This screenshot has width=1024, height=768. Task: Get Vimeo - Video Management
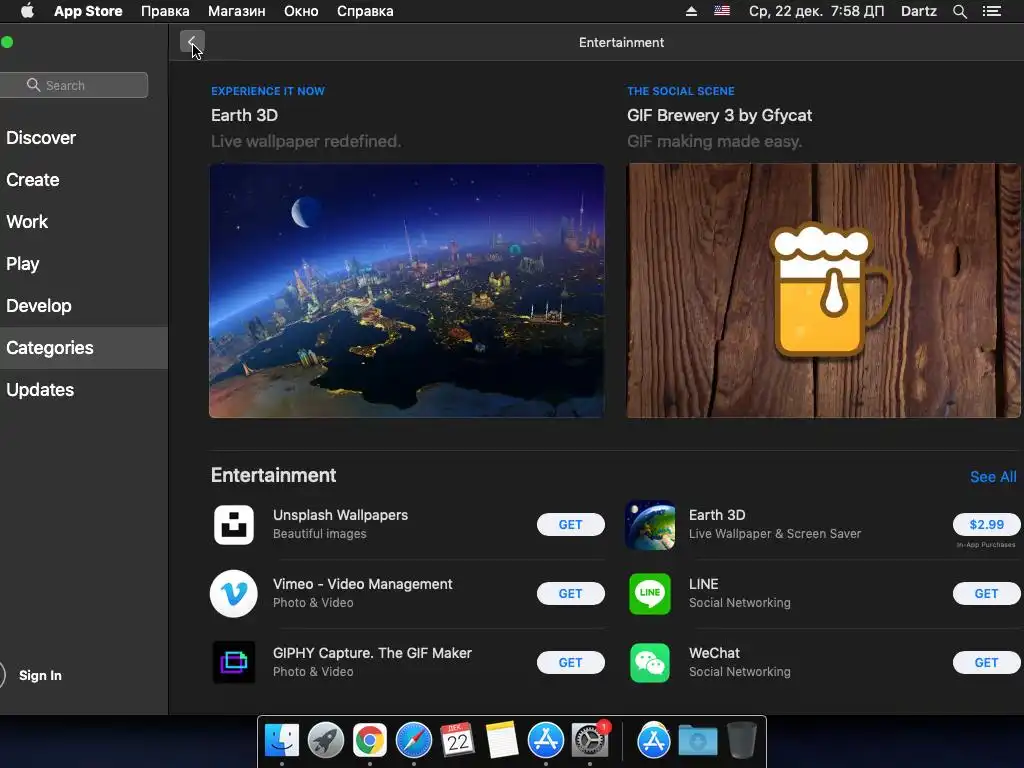pyautogui.click(x=570, y=594)
